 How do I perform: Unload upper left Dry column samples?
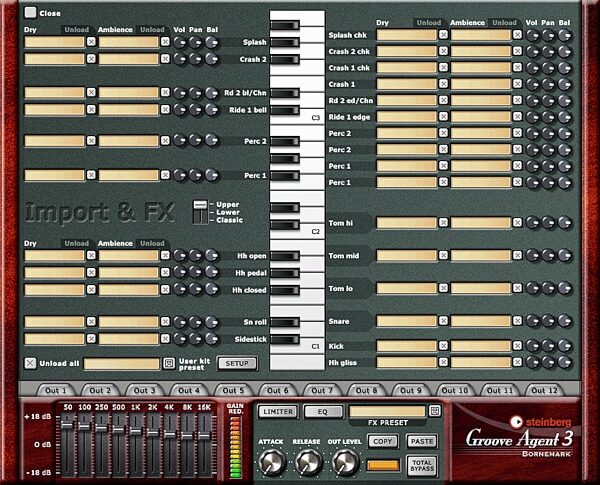[x=77, y=29]
